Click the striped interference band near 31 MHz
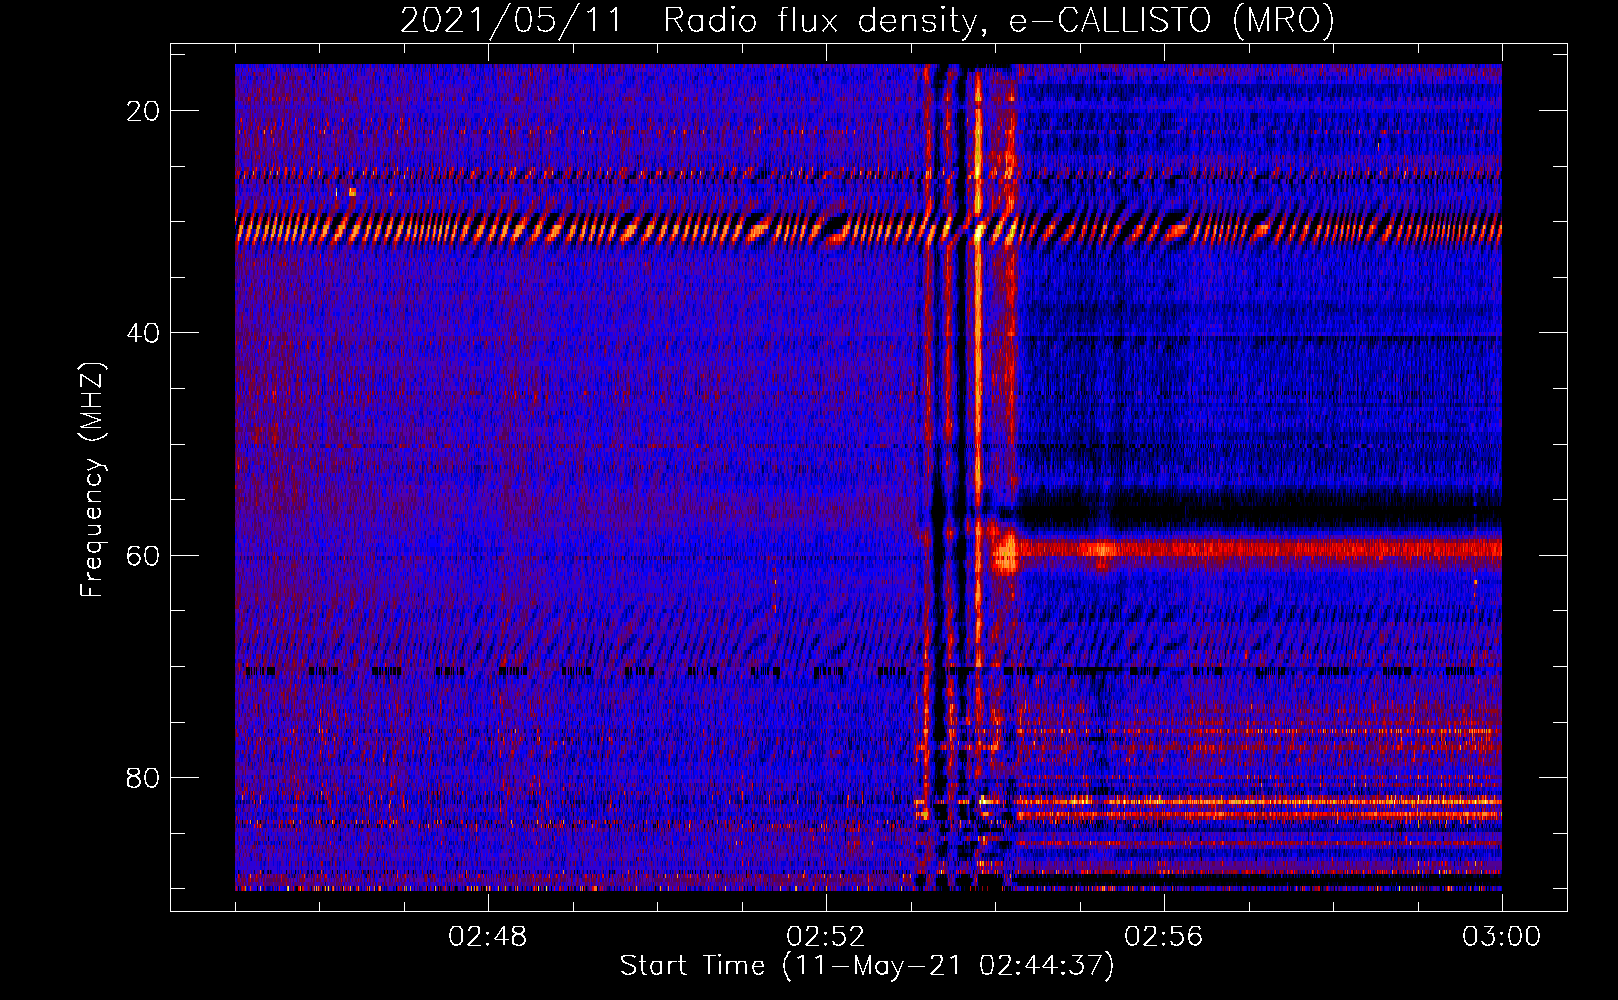1618x1000 pixels. pos(868,231)
